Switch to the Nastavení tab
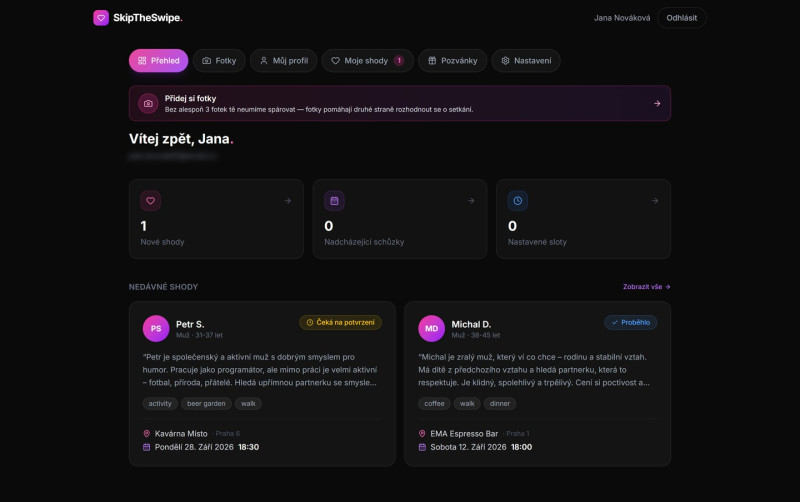800x502 pixels. click(x=526, y=61)
